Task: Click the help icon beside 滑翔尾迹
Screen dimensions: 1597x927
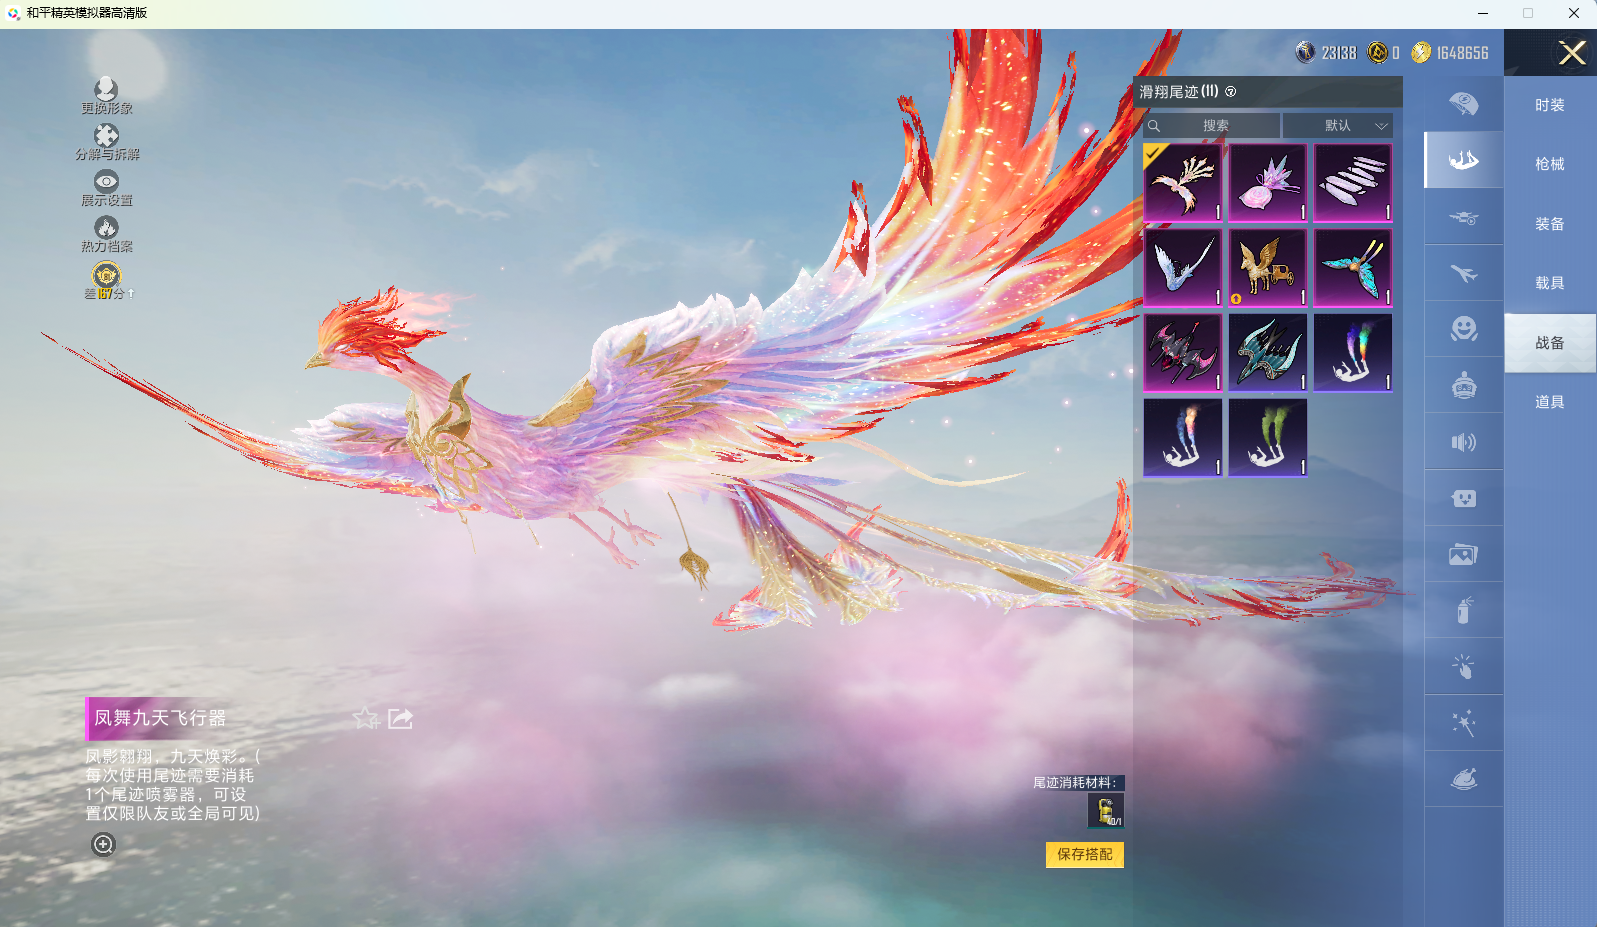Action: (1230, 92)
